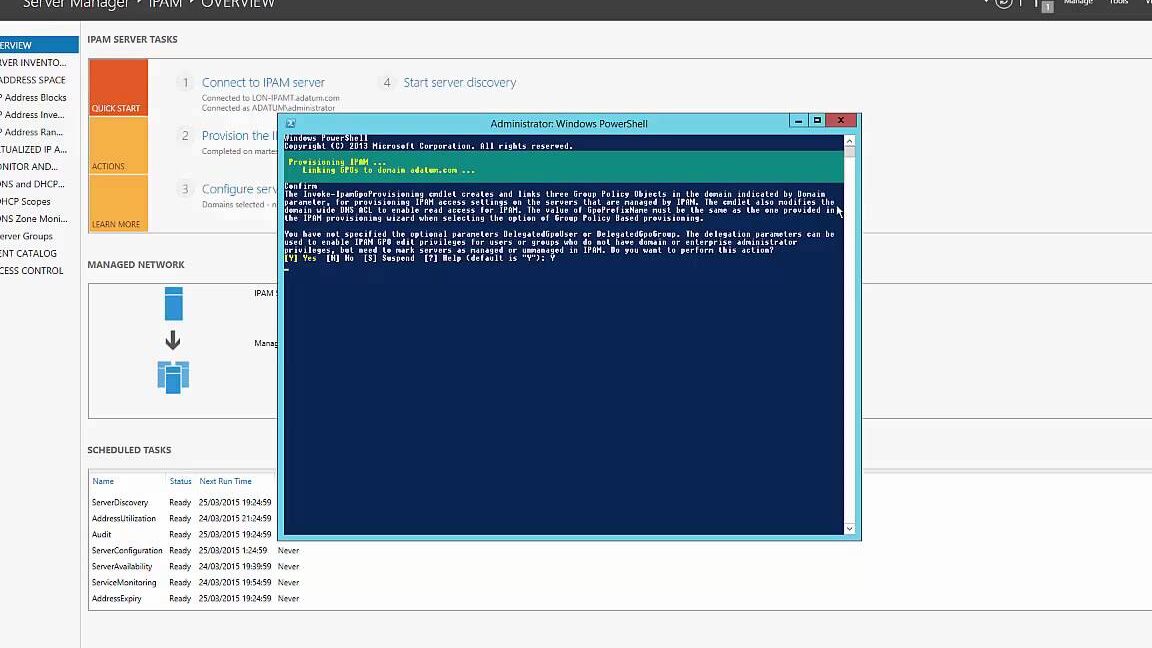Click the refresh icon on the Server Manager bar
Viewport: 1152px width, 648px height.
tap(1004, 3)
